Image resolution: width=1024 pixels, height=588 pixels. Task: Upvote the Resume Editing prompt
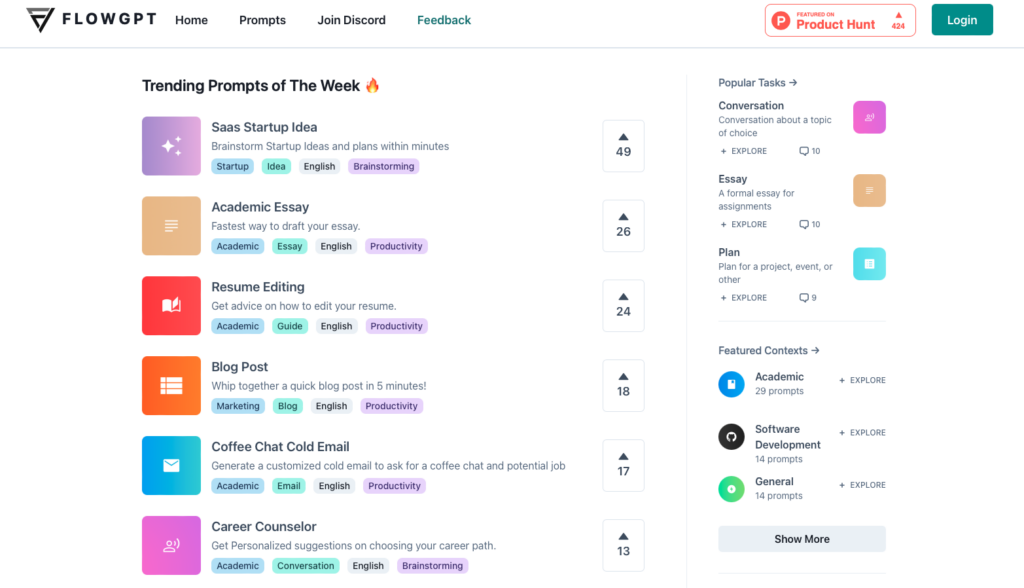click(623, 305)
